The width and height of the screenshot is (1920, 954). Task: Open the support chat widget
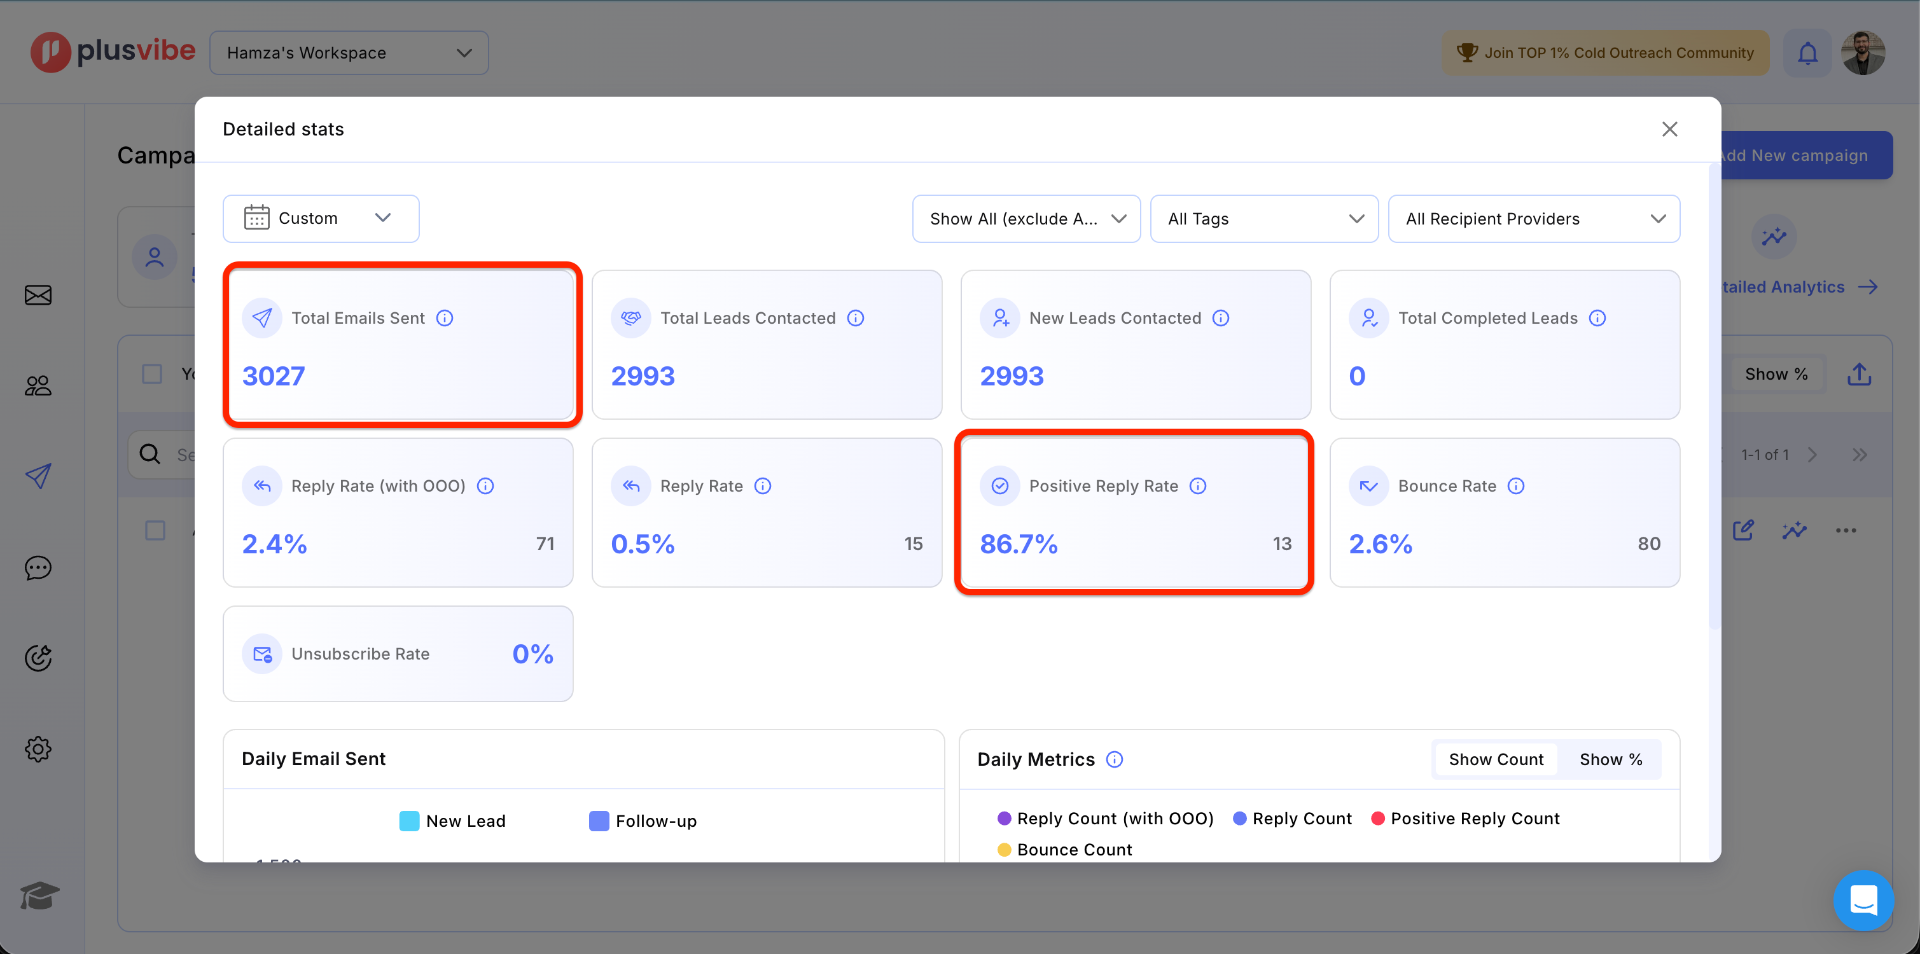coord(1864,900)
